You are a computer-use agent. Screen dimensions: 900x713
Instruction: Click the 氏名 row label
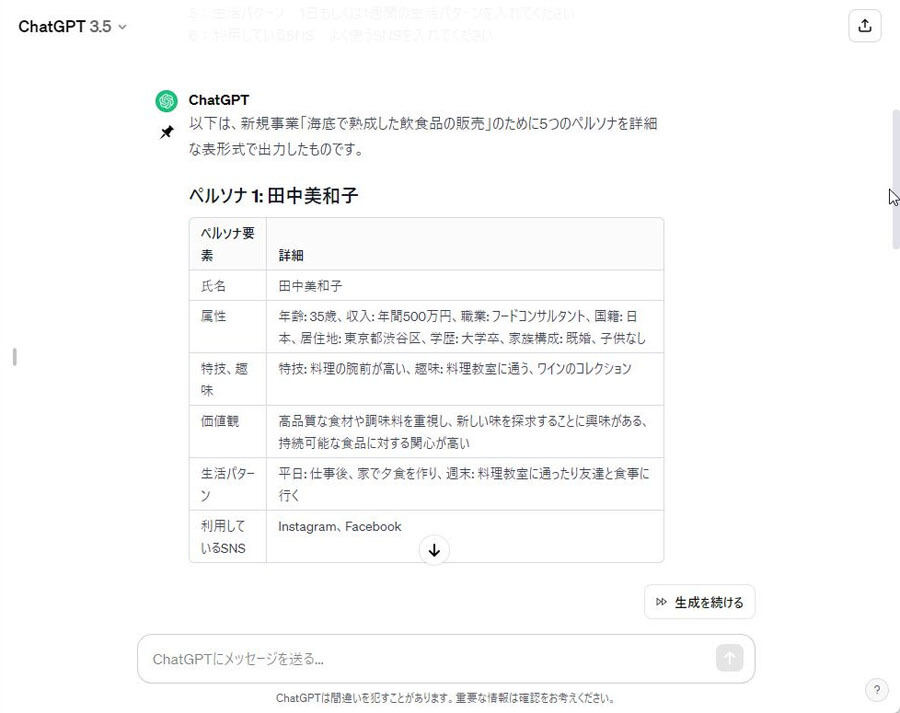click(x=228, y=285)
